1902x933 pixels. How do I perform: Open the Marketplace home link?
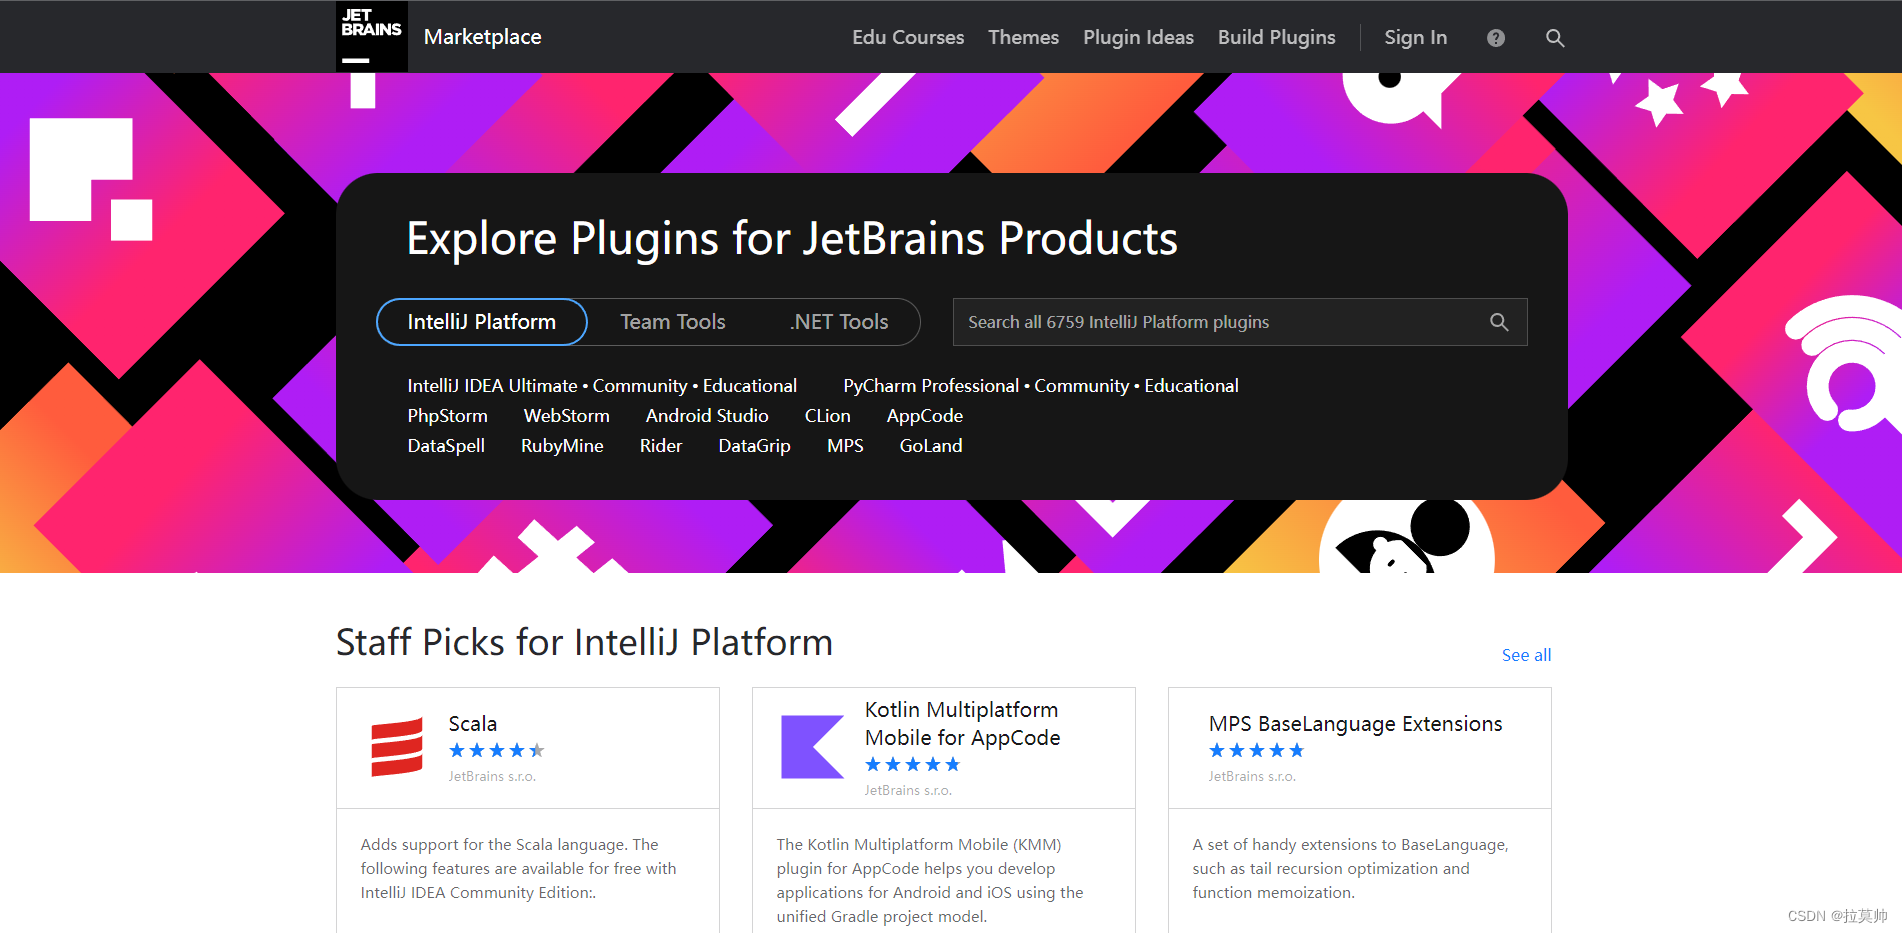tap(482, 37)
